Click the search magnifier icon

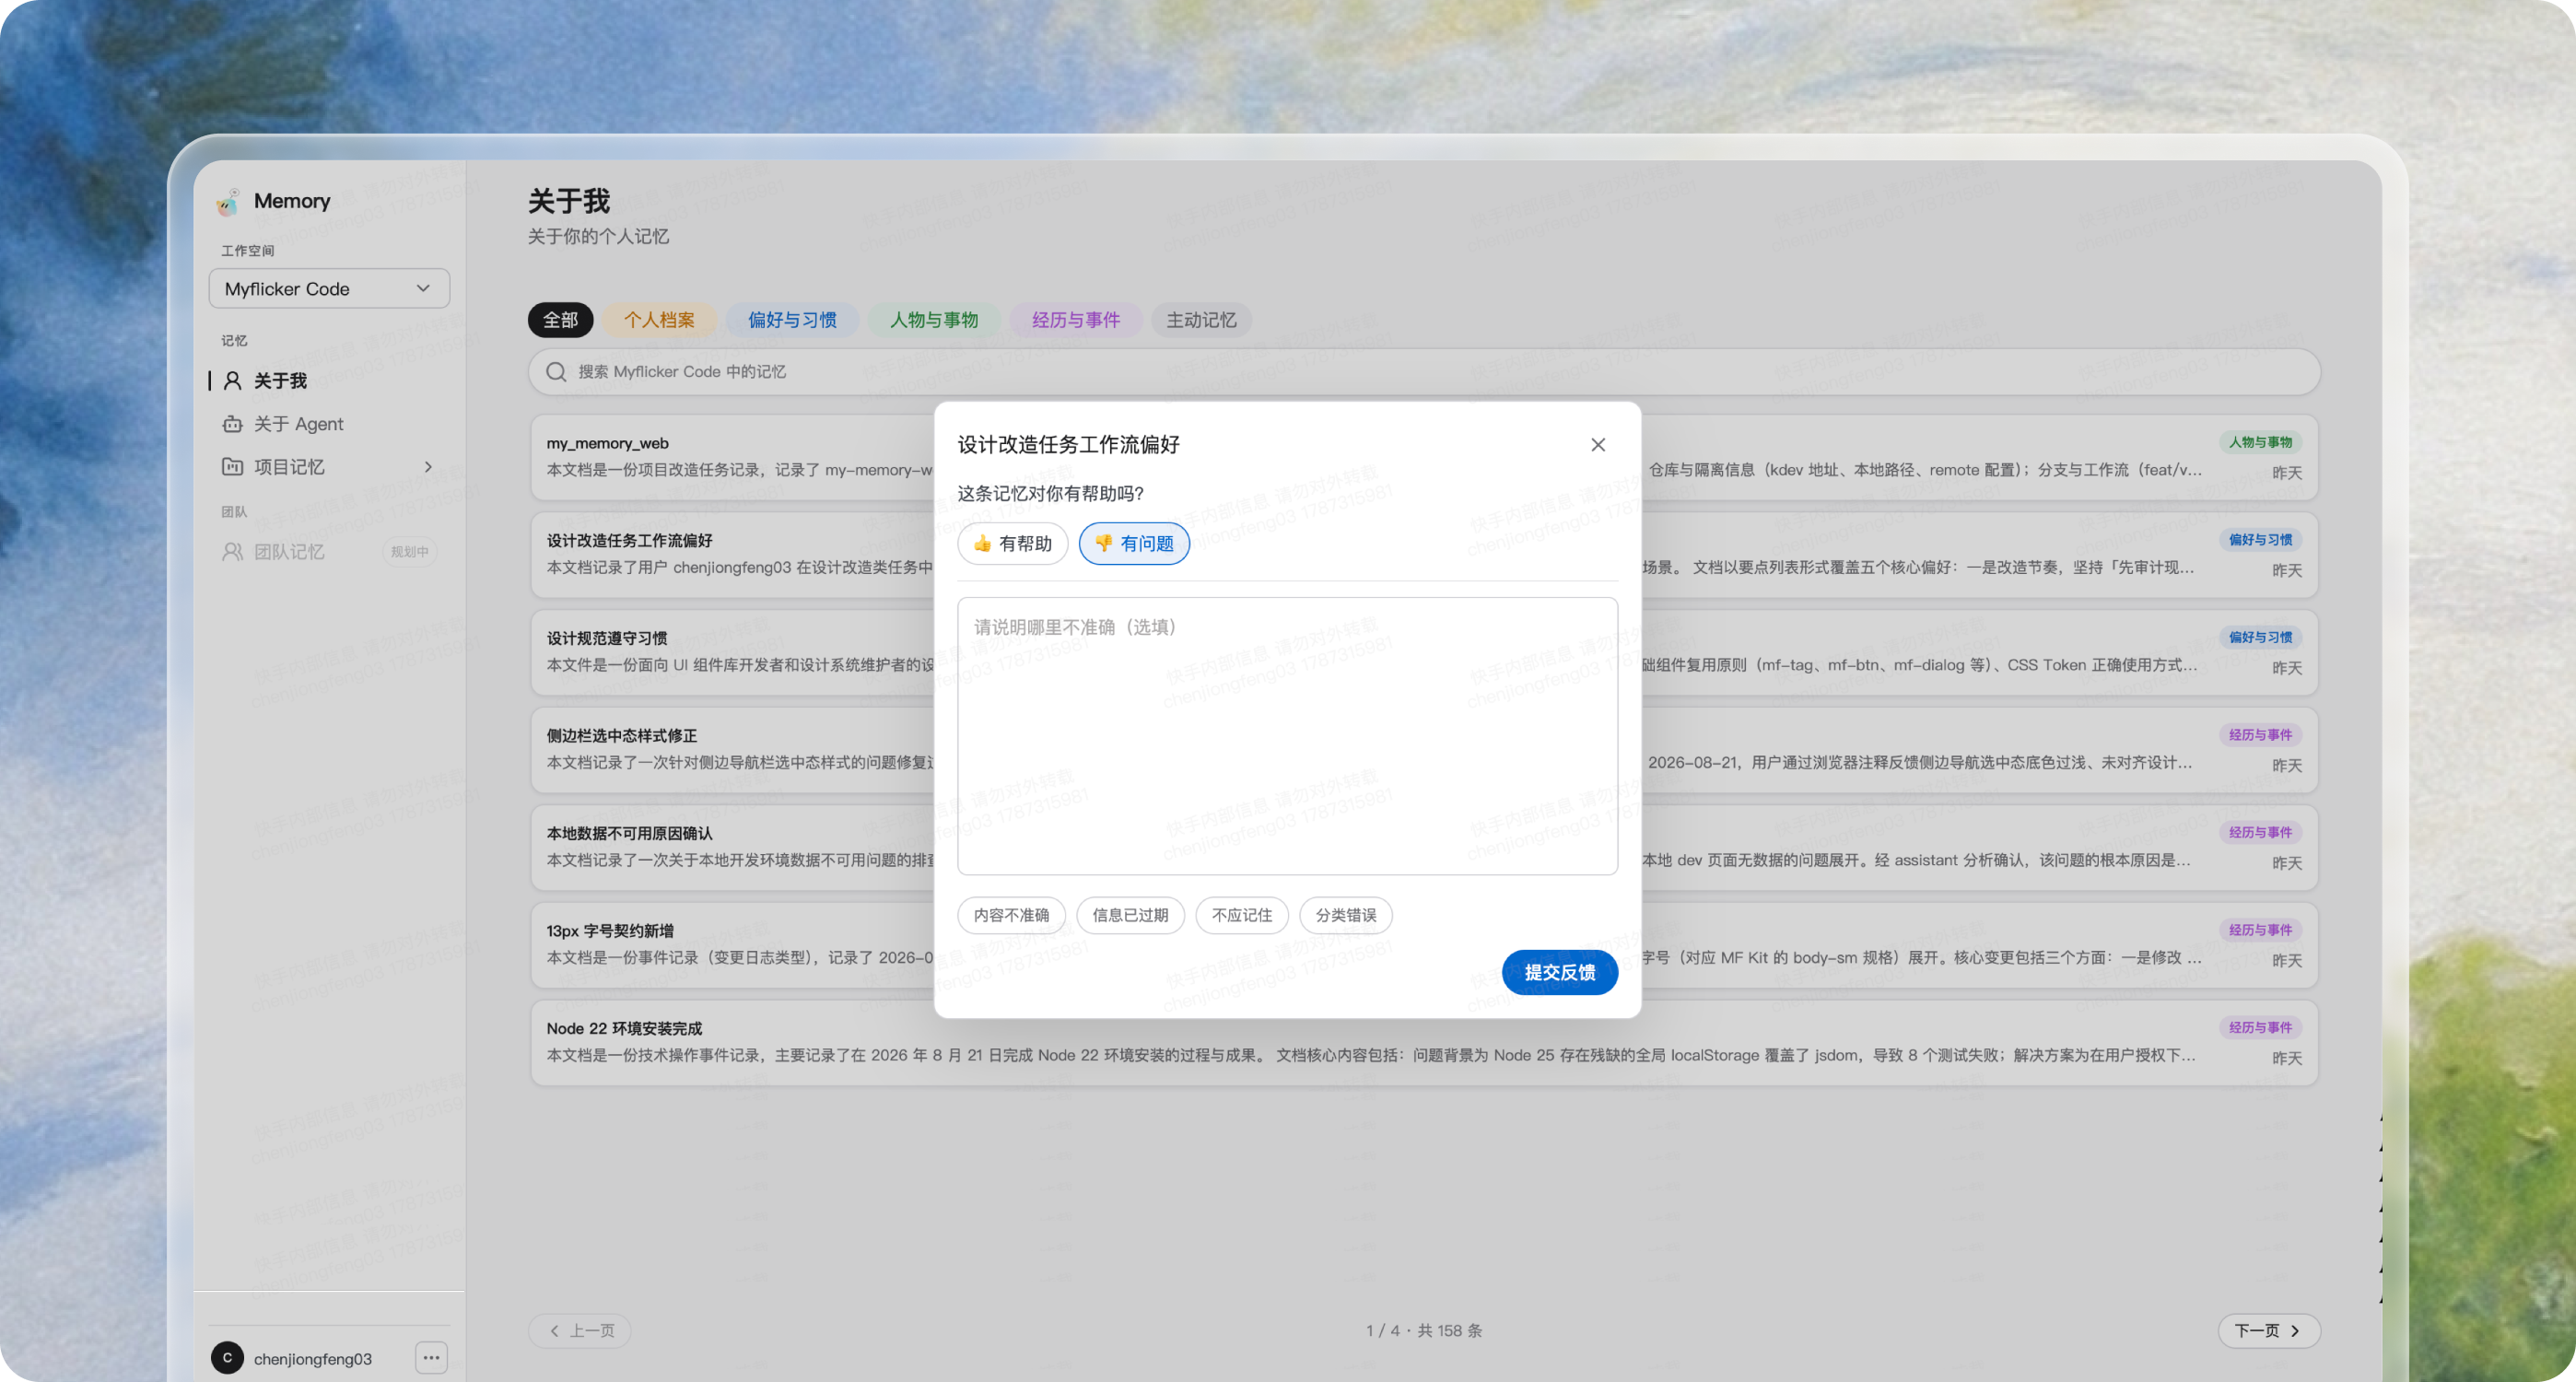point(556,372)
